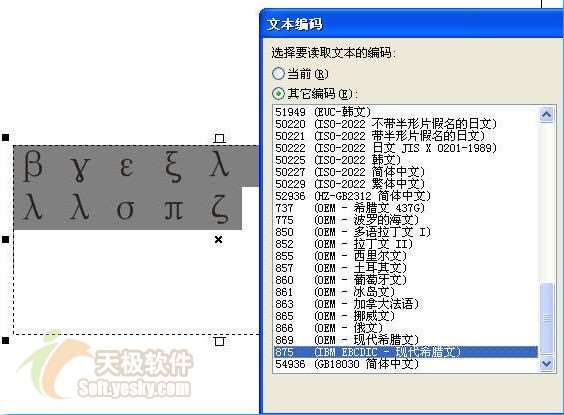Click the encoding list scrollbar thumb
564x415 pixels.
click(547, 318)
